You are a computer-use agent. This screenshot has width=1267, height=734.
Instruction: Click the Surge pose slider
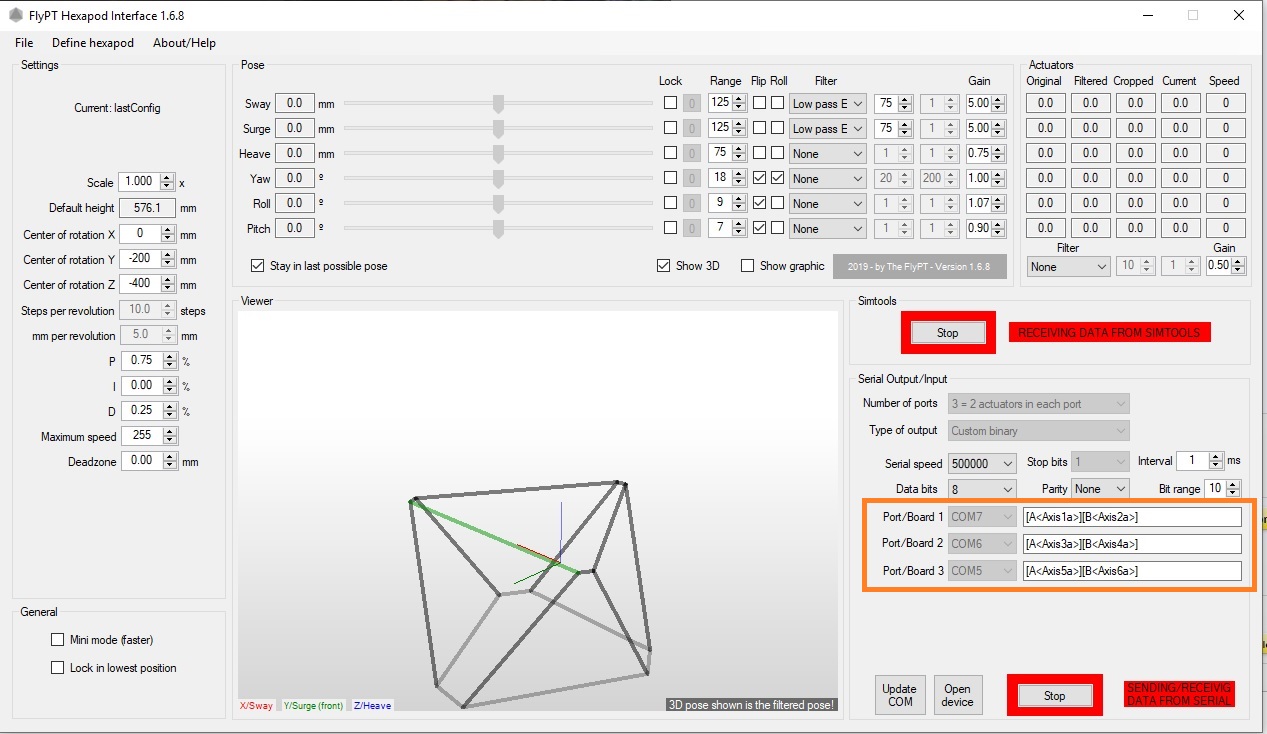click(497, 128)
